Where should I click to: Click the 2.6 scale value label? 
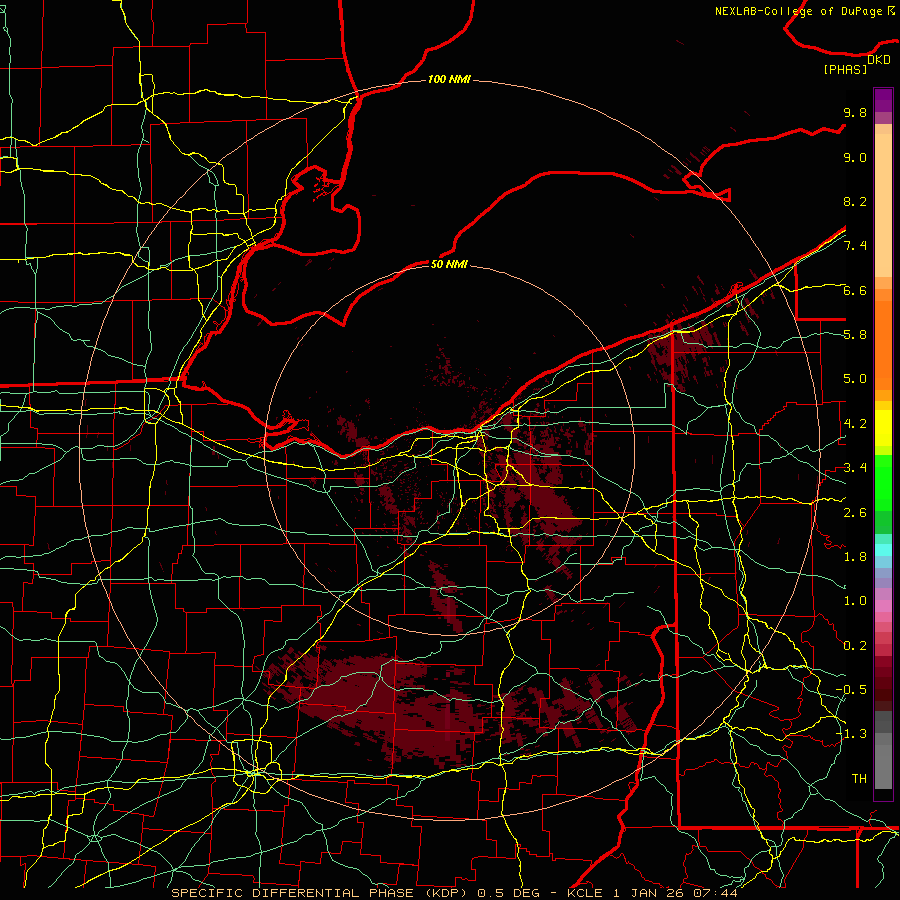coord(855,513)
